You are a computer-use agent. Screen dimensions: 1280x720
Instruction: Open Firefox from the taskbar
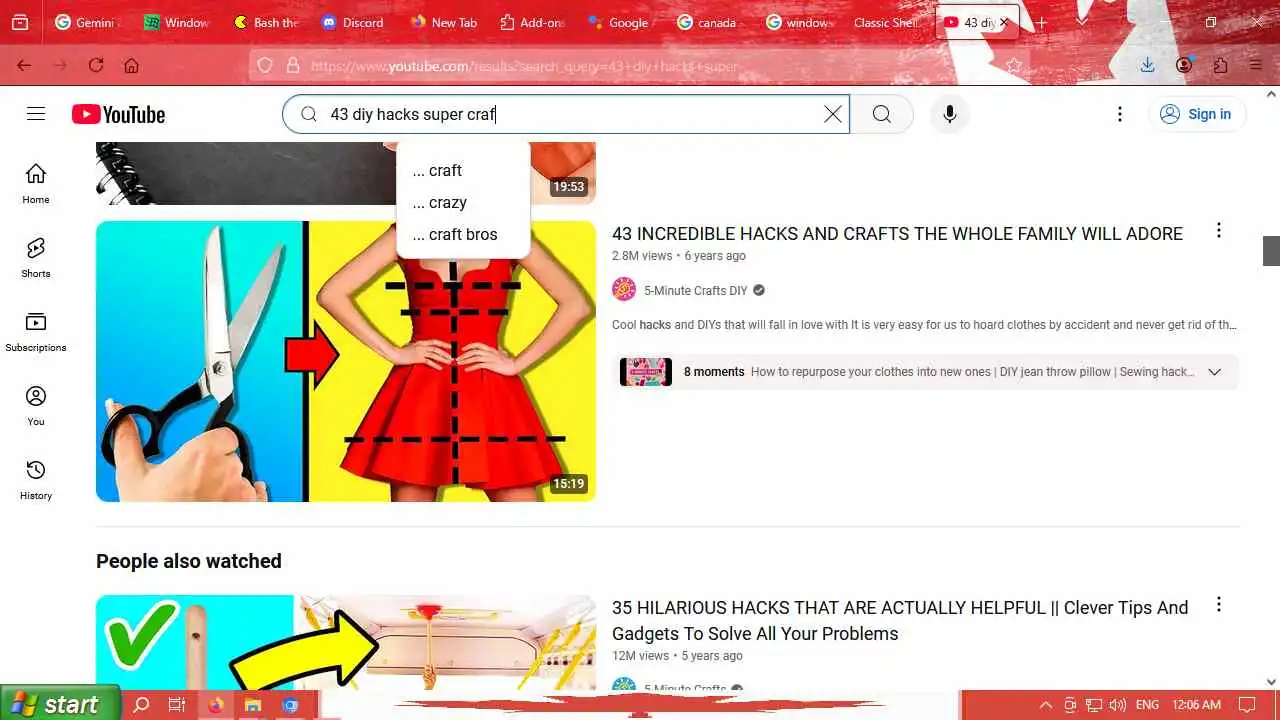point(215,705)
